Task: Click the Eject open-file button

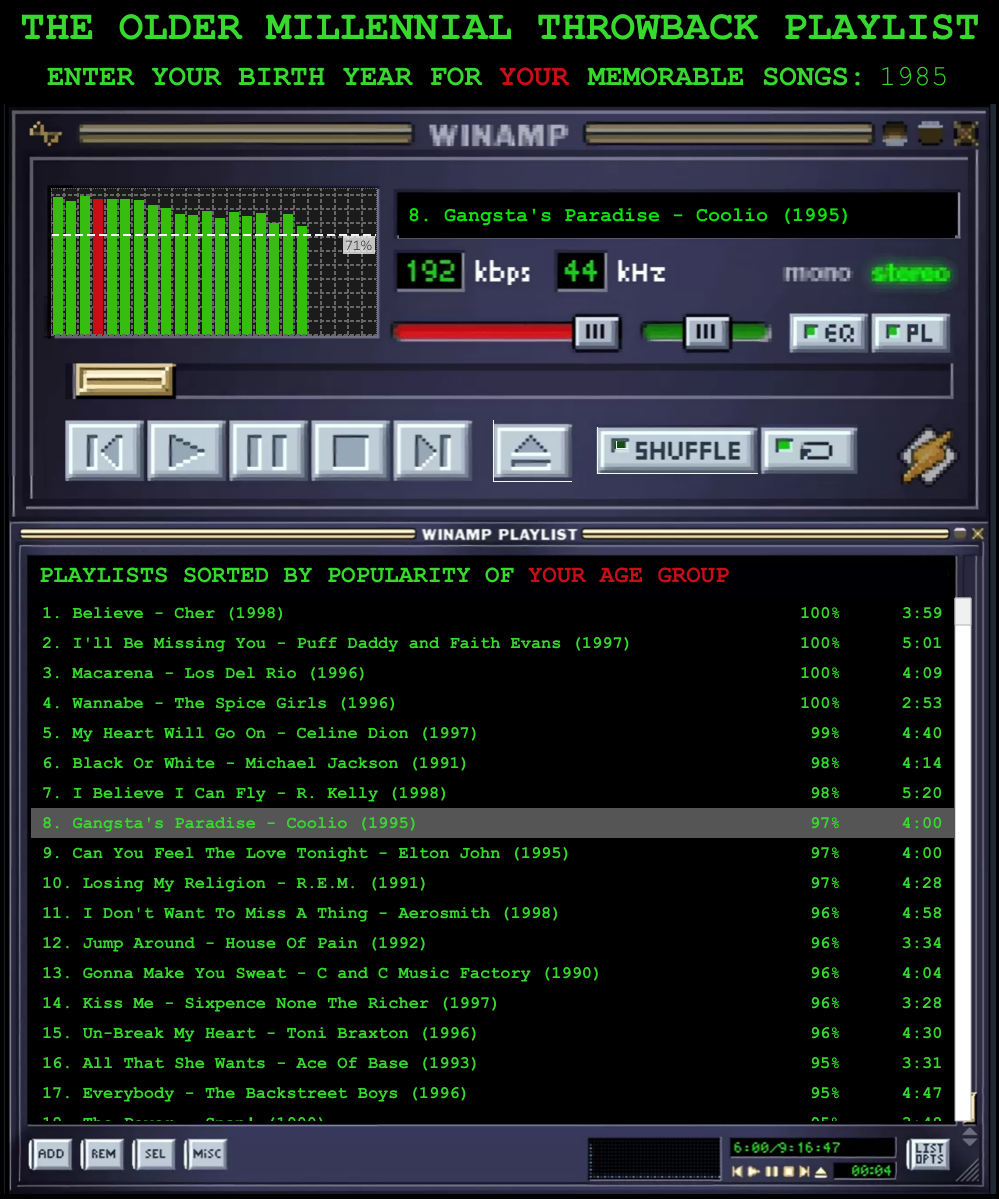Action: pyautogui.click(x=532, y=452)
